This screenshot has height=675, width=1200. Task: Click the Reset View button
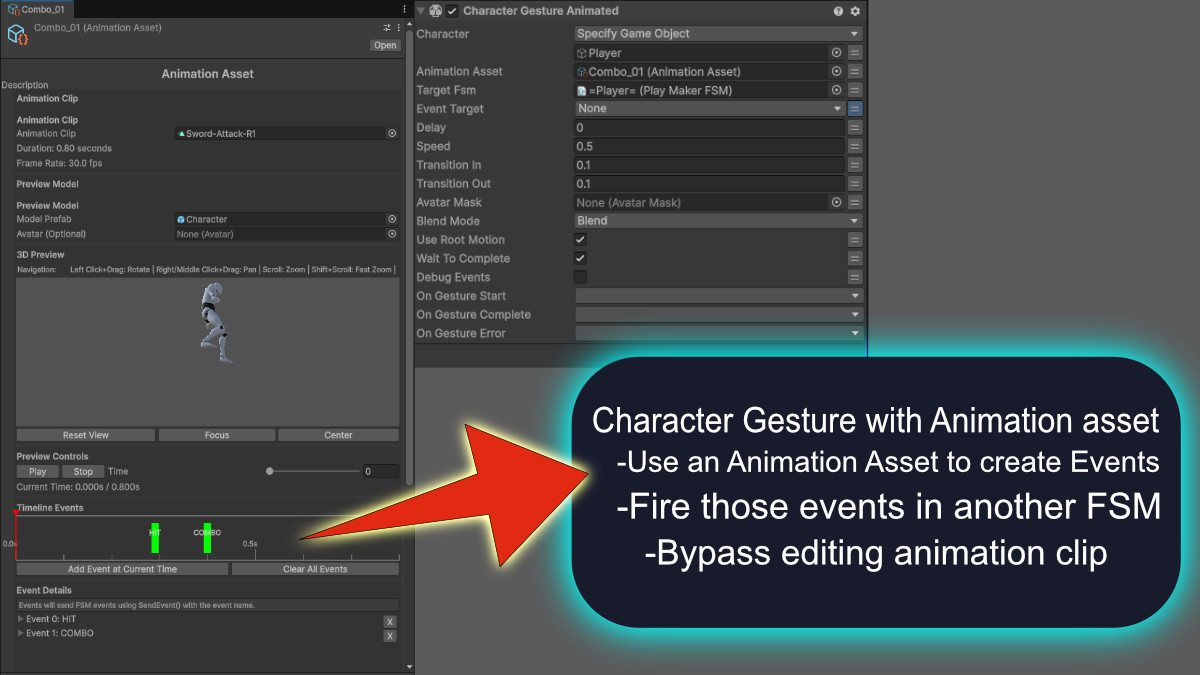[x=86, y=435]
